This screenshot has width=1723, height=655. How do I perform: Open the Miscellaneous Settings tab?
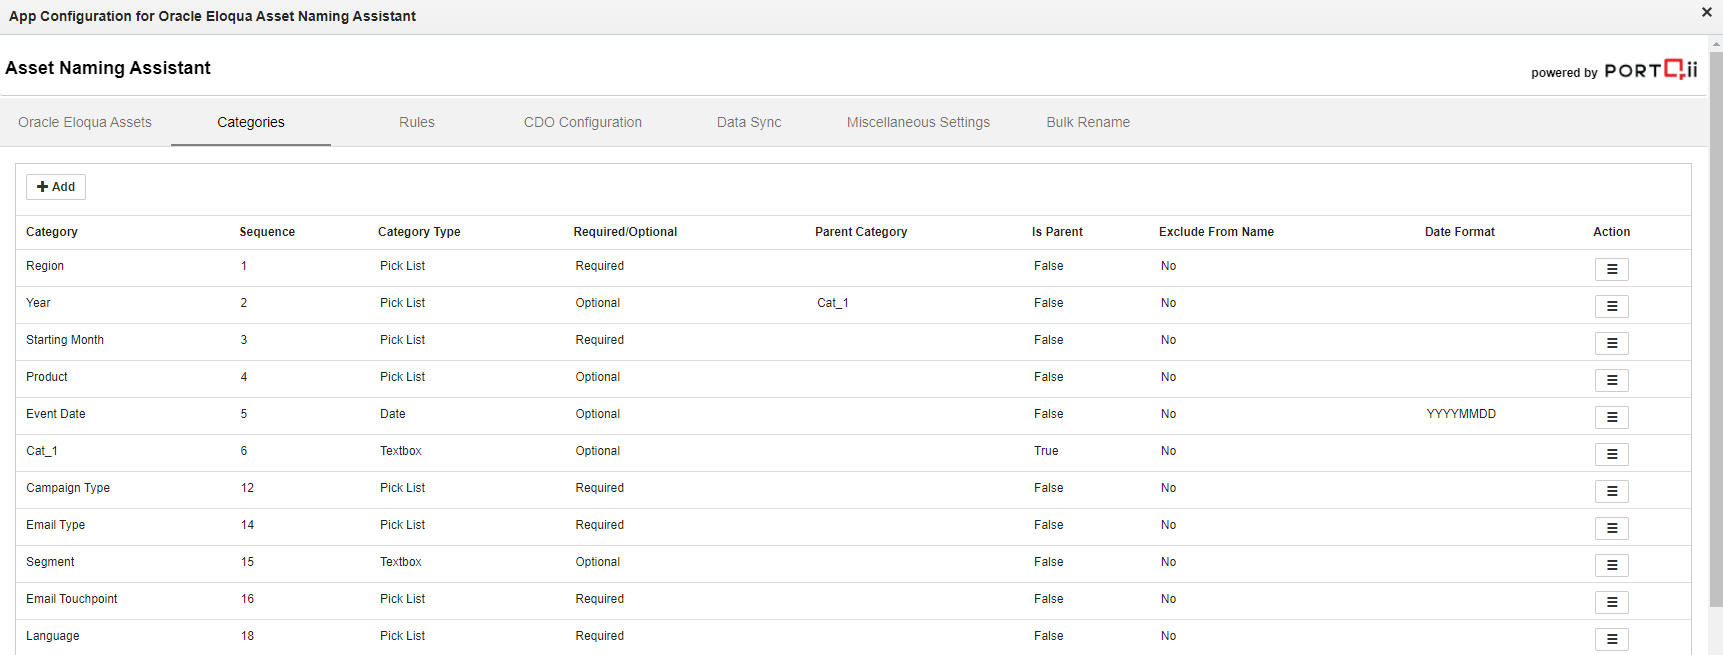coord(918,122)
